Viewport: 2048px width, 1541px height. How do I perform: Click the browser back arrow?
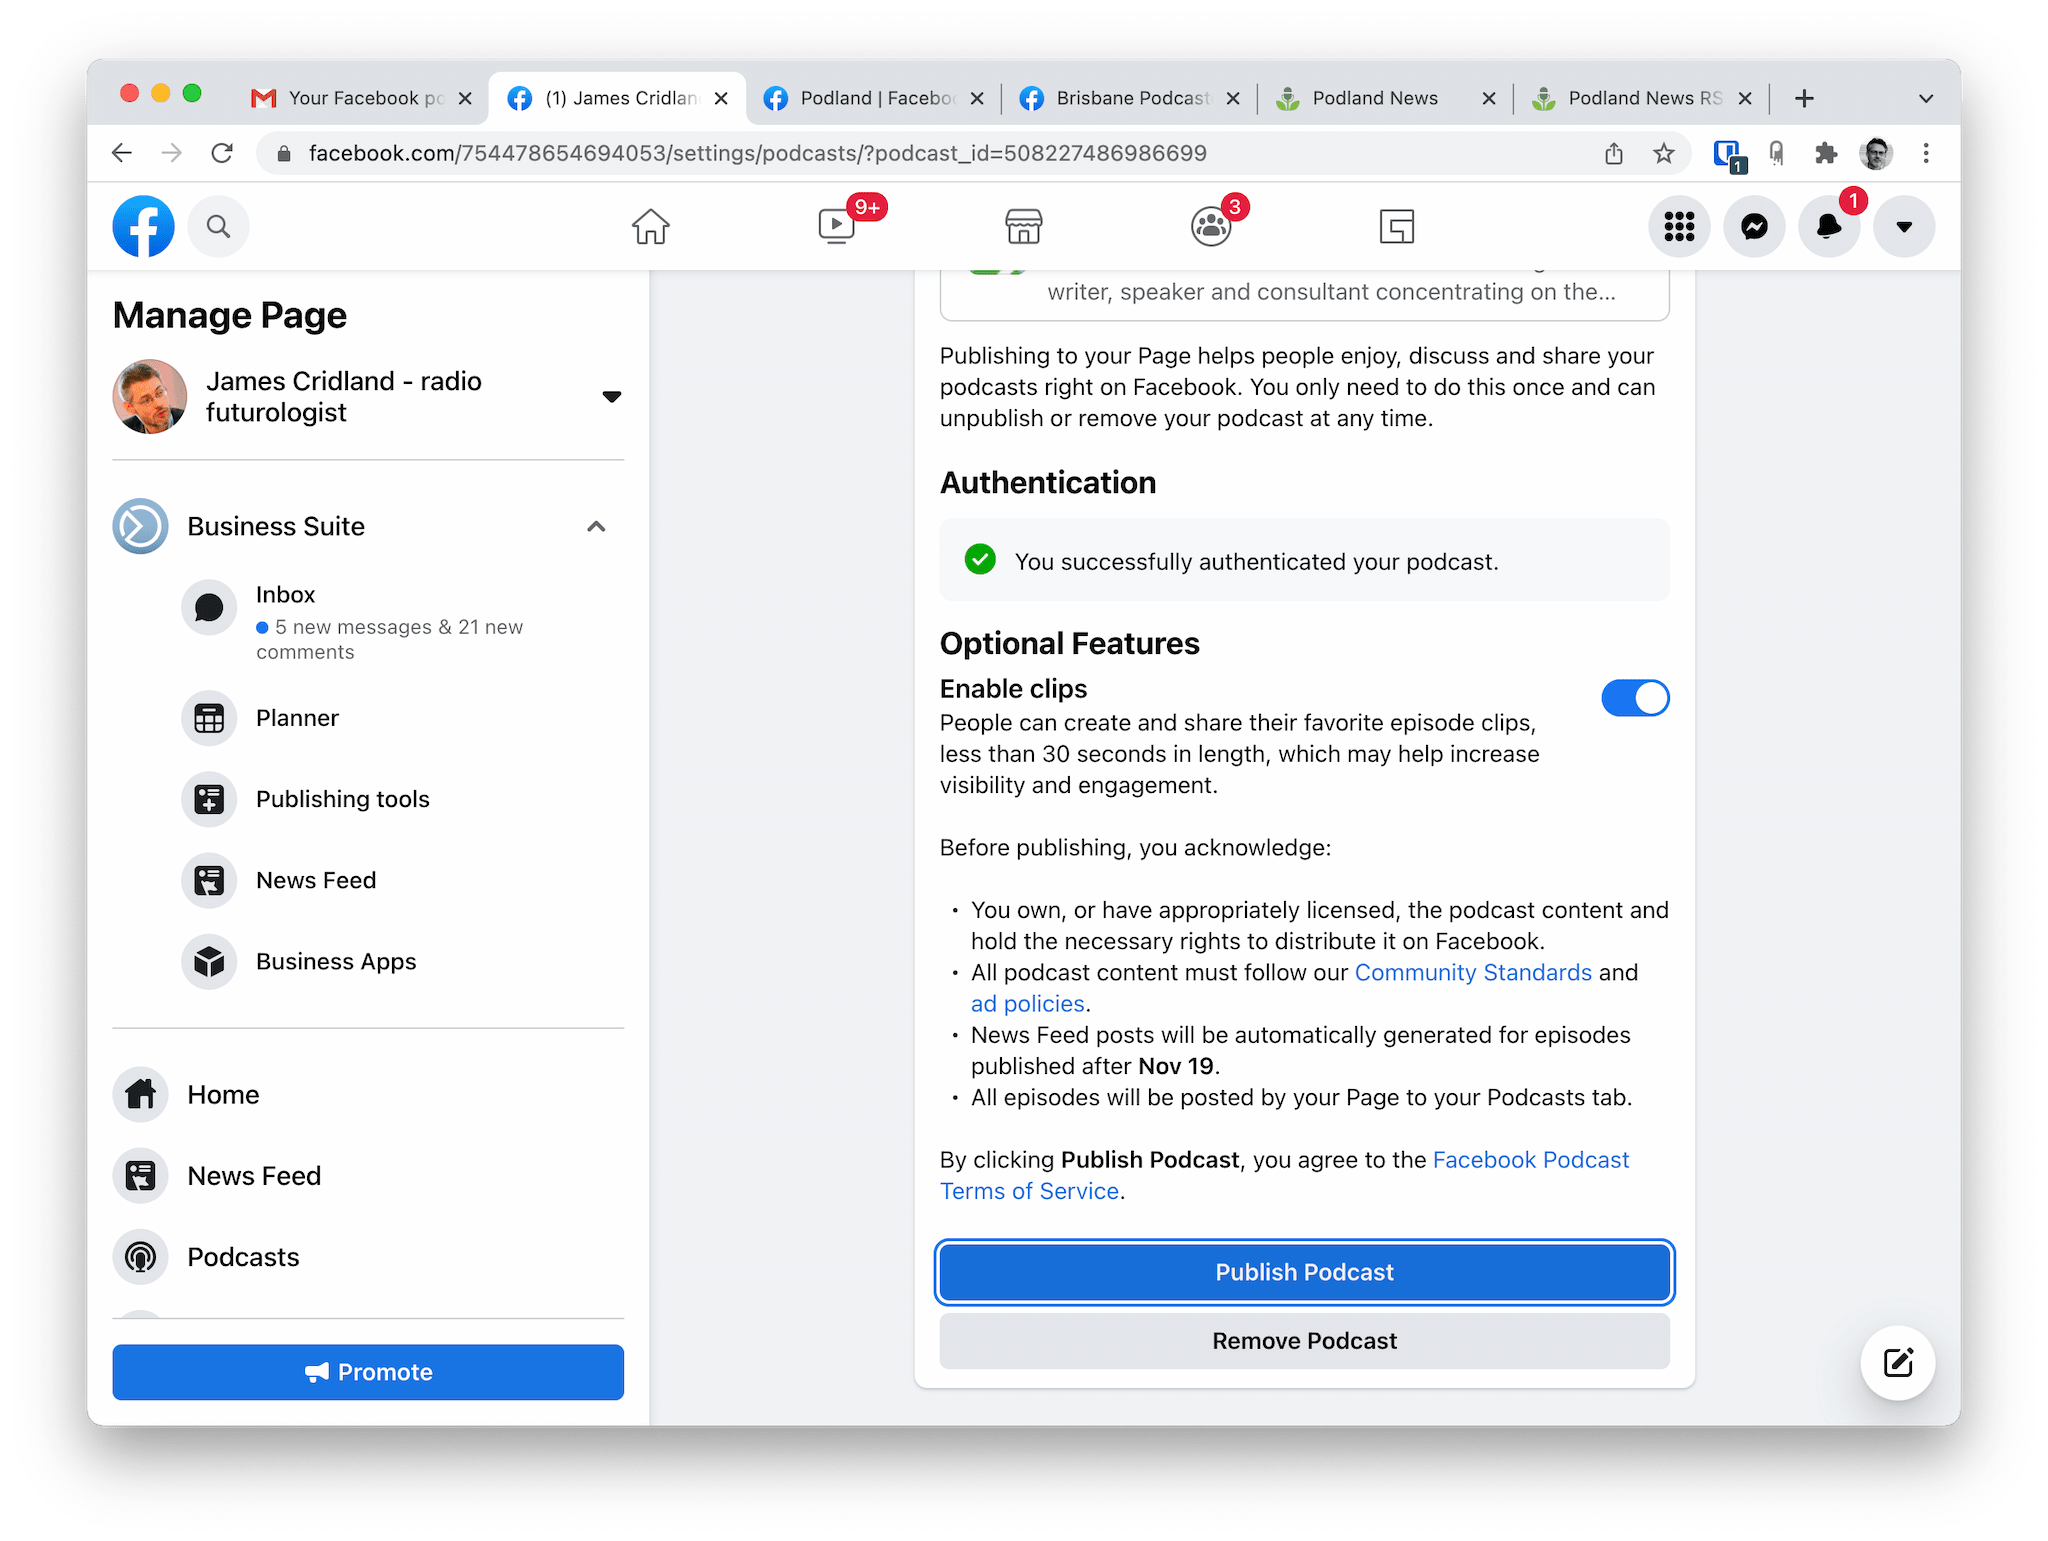point(122,153)
